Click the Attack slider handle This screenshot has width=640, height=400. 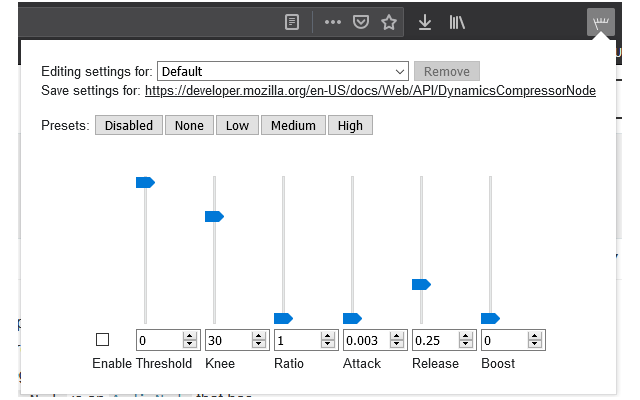[352, 318]
